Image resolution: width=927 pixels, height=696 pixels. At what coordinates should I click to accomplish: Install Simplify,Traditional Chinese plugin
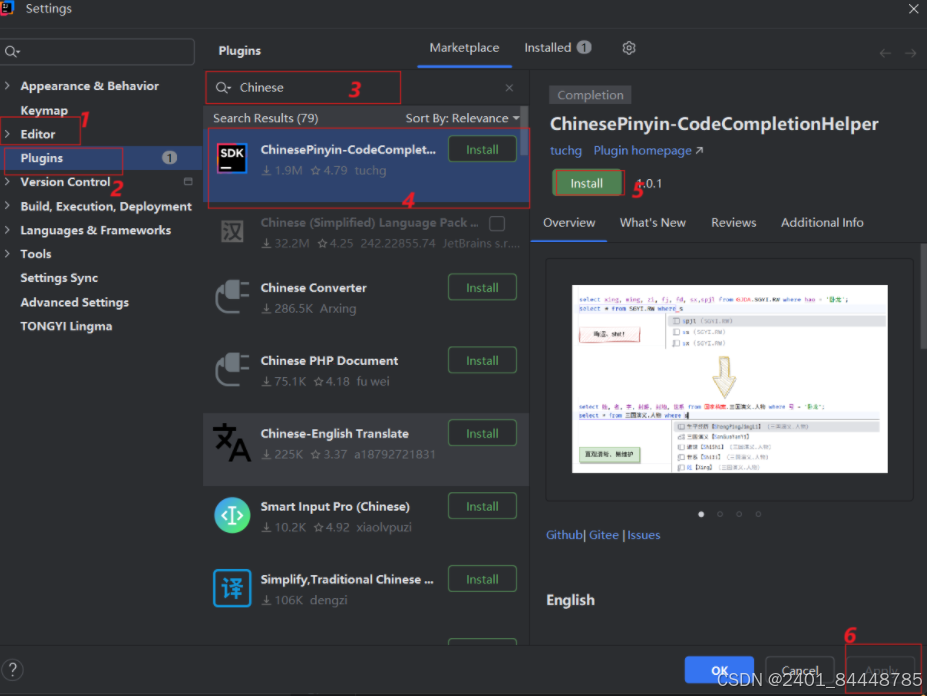point(482,579)
